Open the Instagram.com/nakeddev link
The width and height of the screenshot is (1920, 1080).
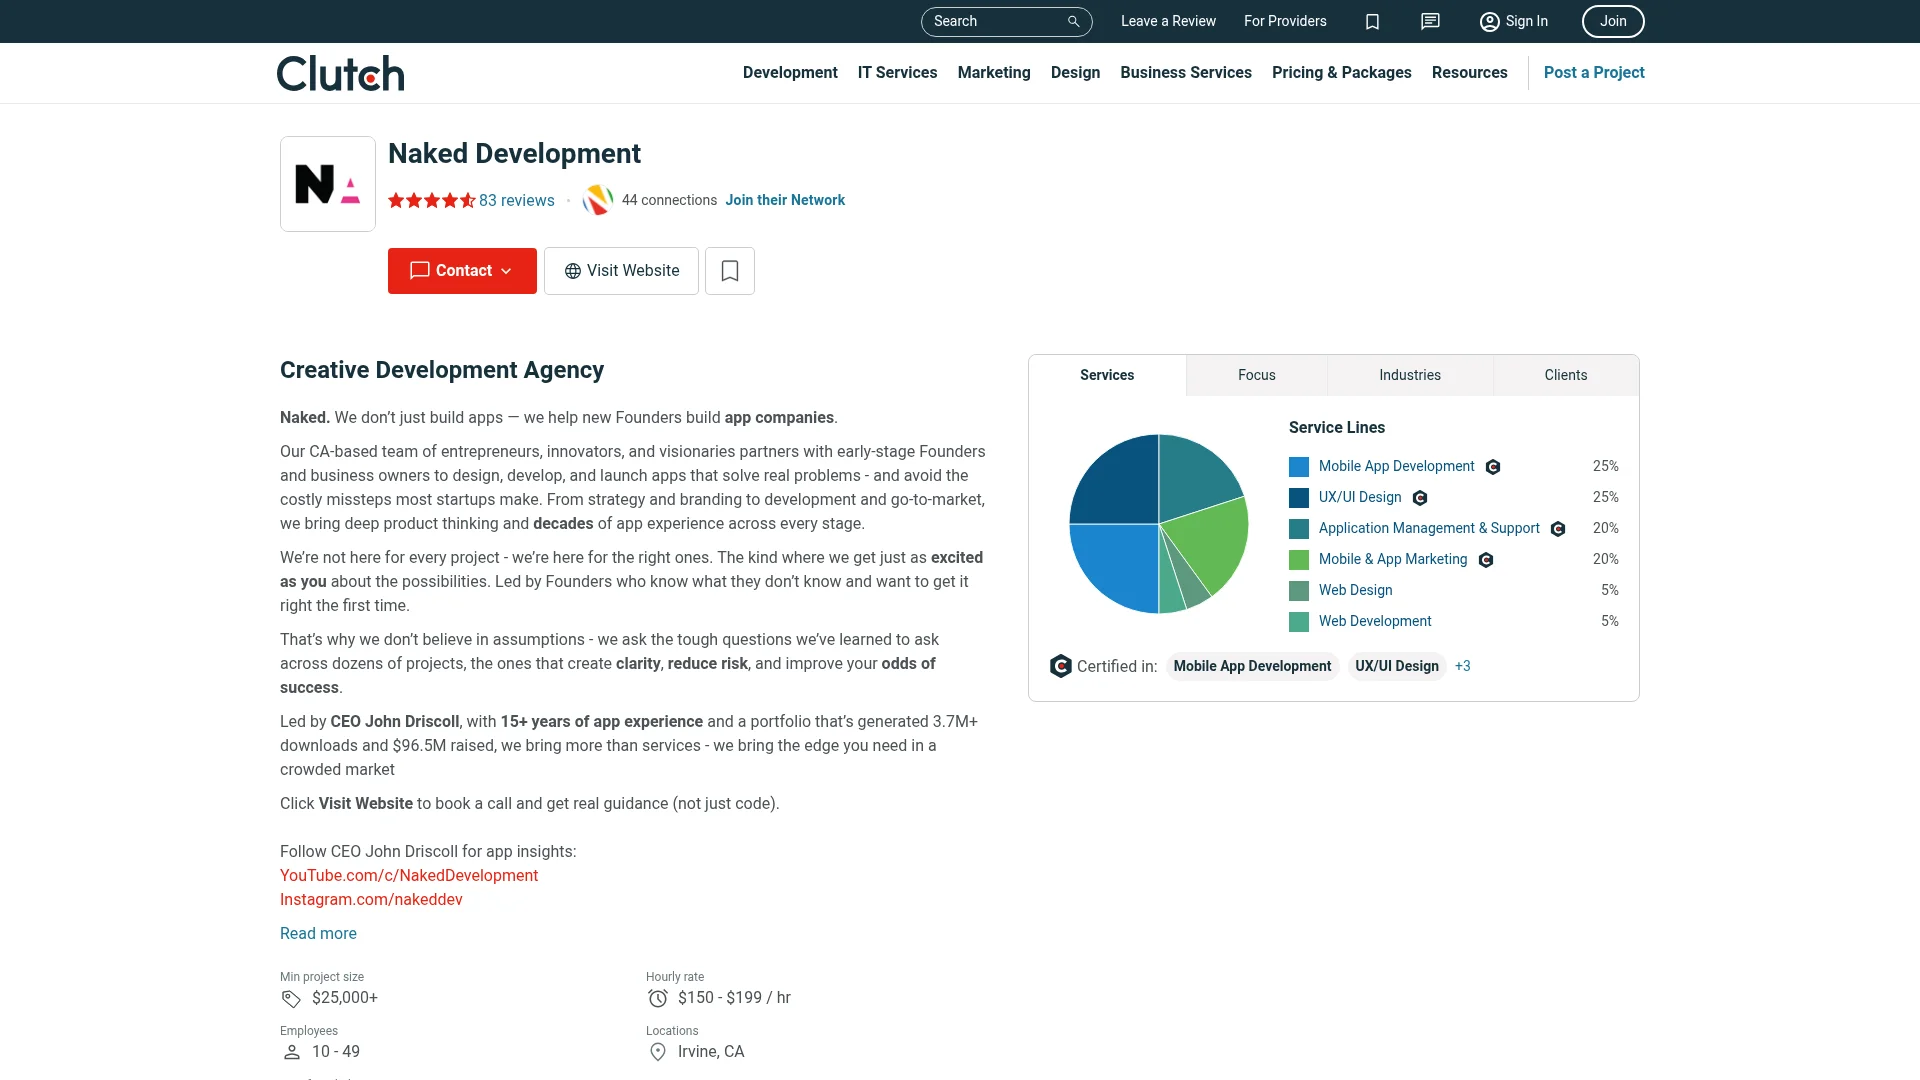371,899
